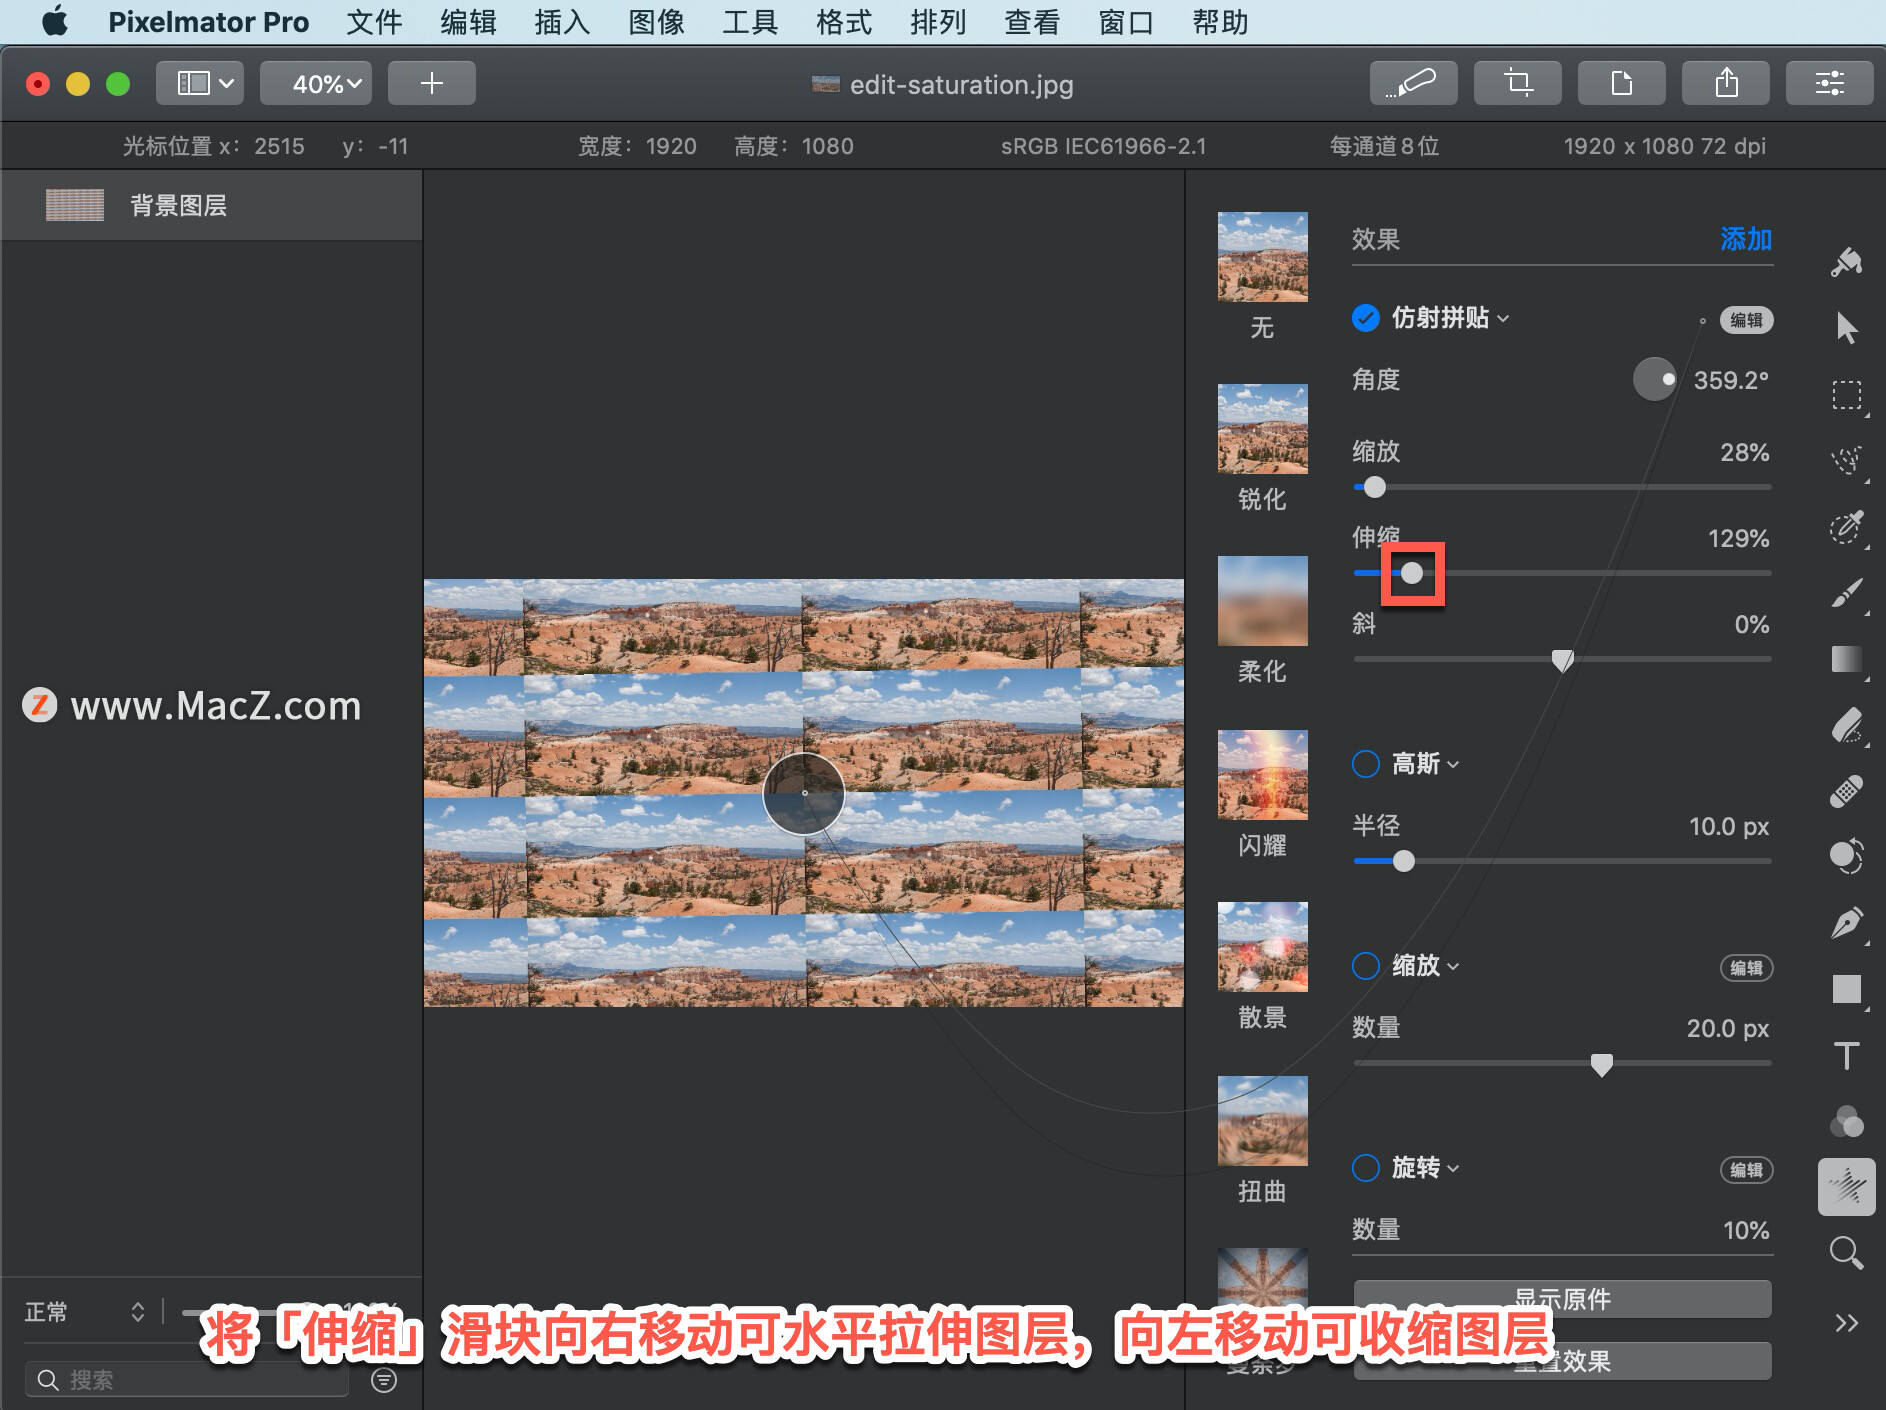
Task: Select the 背景图层 layer
Action: pos(211,205)
